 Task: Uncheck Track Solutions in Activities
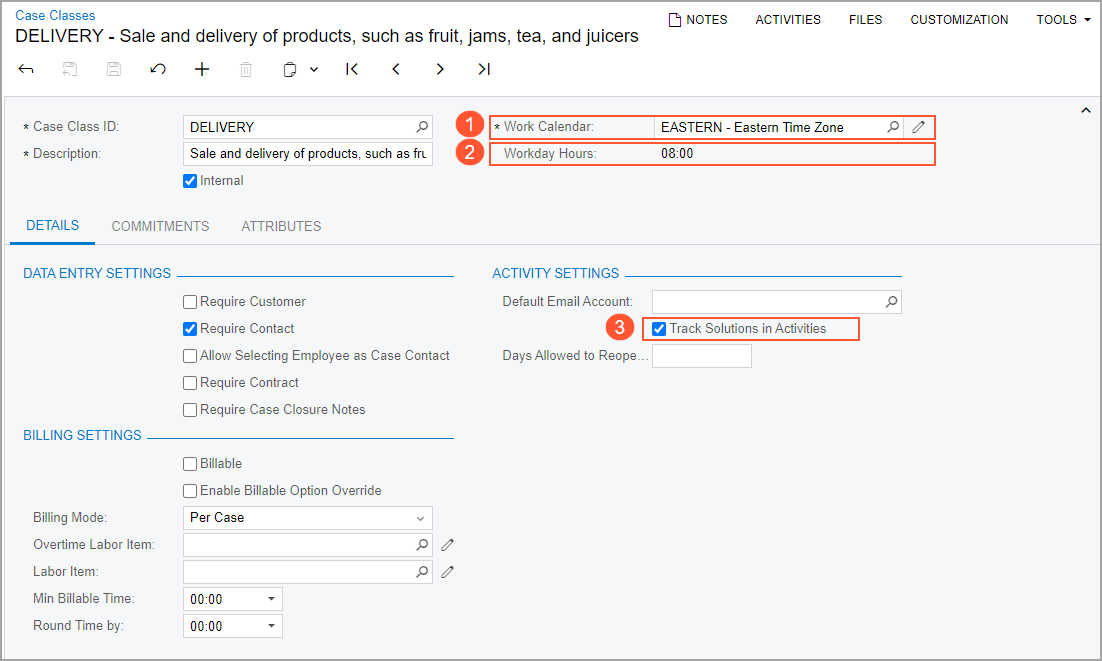pyautogui.click(x=659, y=329)
